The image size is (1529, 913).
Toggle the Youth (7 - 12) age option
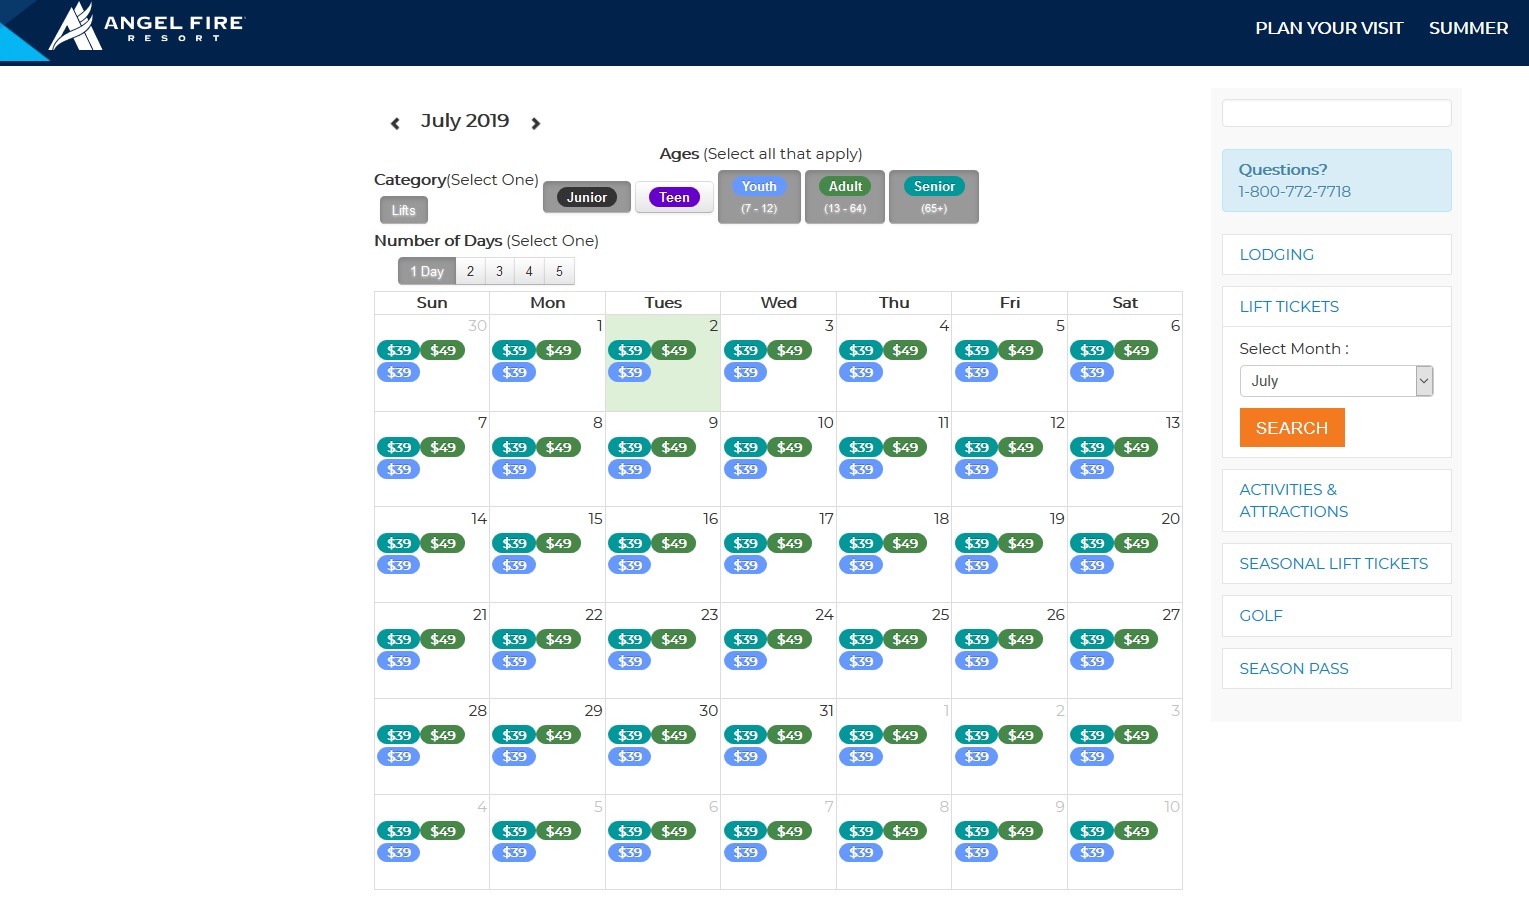[x=759, y=196]
